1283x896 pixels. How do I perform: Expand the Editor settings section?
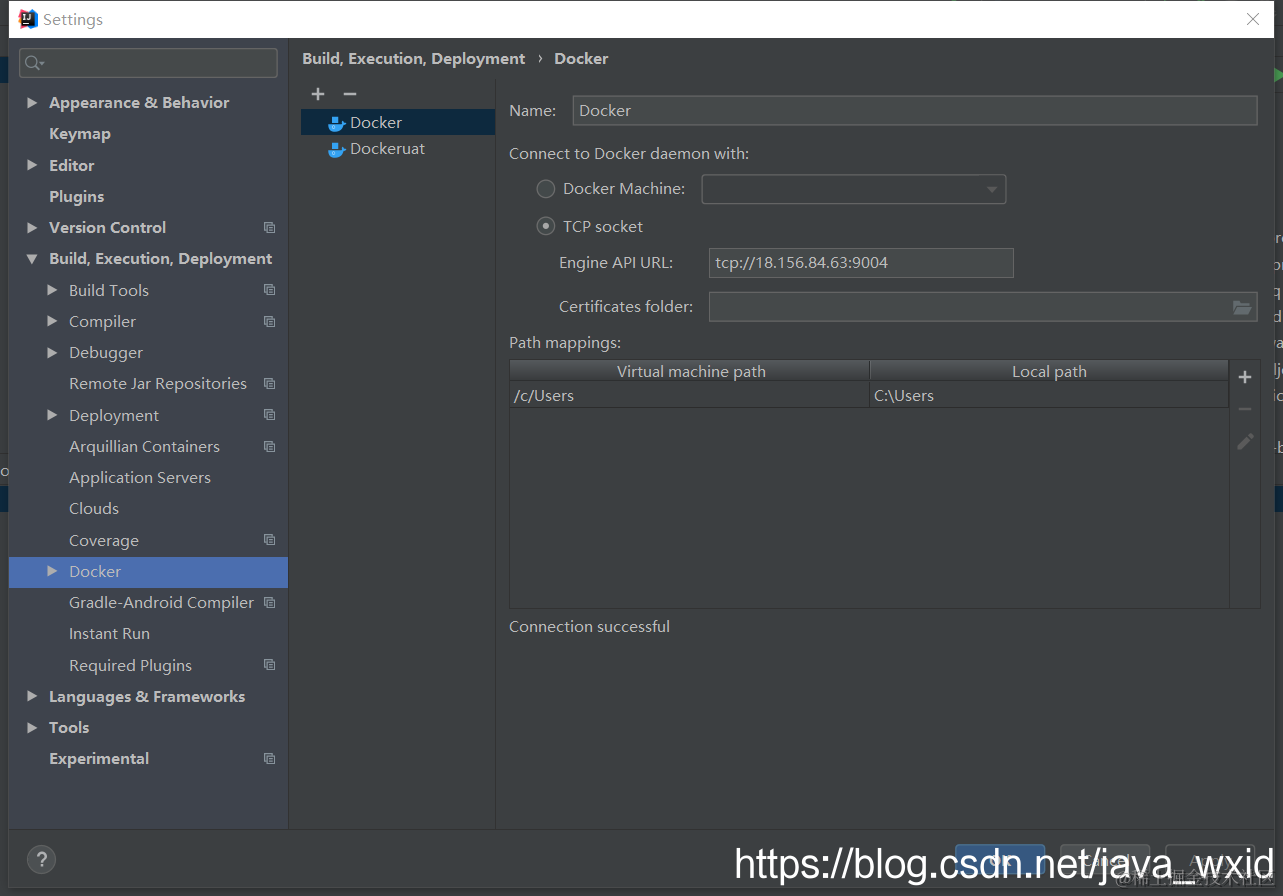(32, 166)
